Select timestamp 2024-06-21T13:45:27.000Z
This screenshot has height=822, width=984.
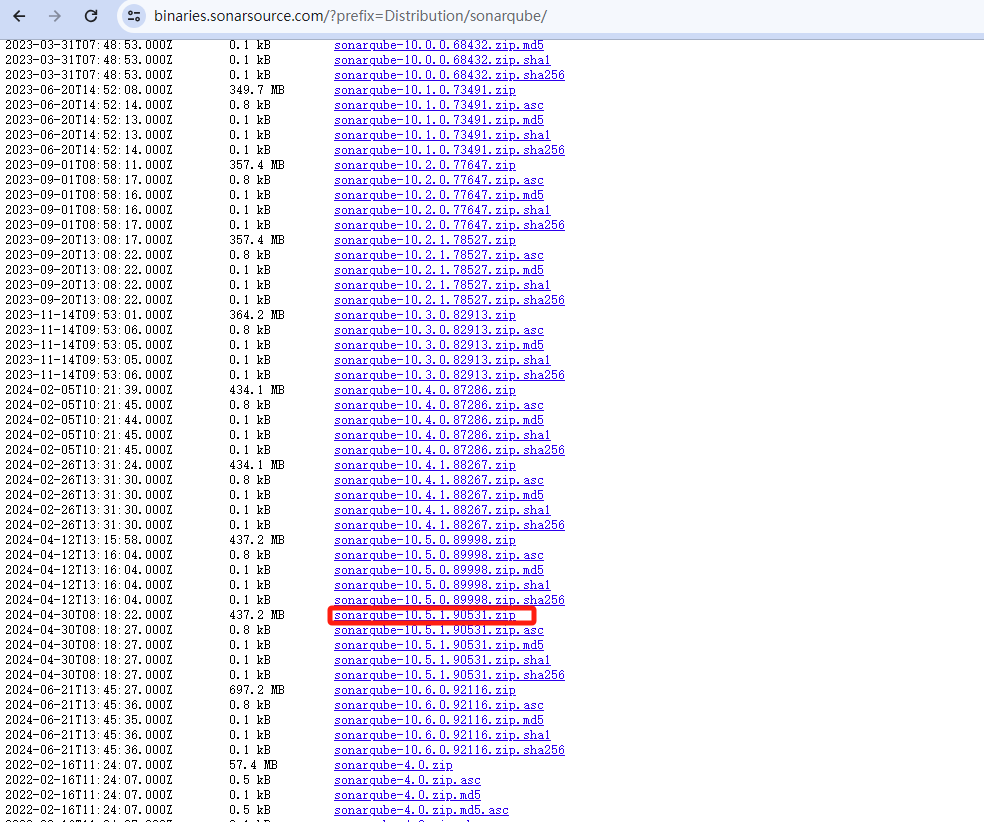[89, 690]
